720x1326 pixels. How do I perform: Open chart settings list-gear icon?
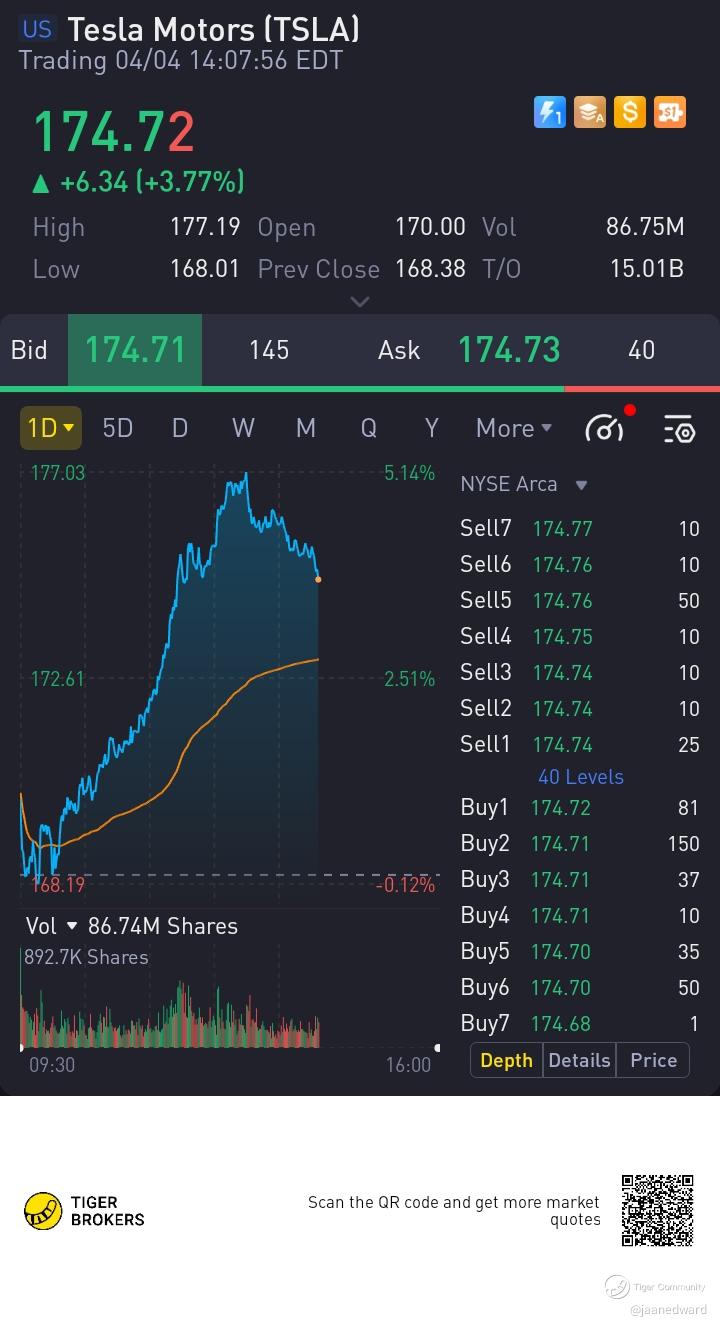679,429
